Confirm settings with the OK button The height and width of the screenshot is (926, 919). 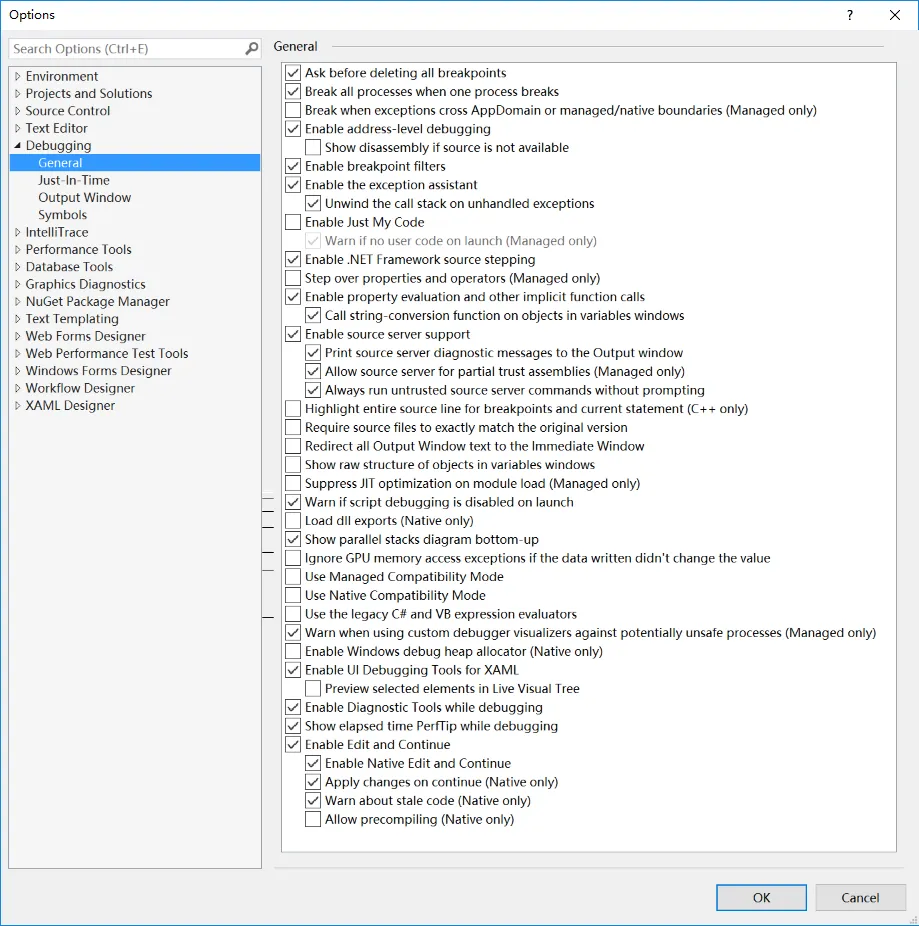pos(761,898)
